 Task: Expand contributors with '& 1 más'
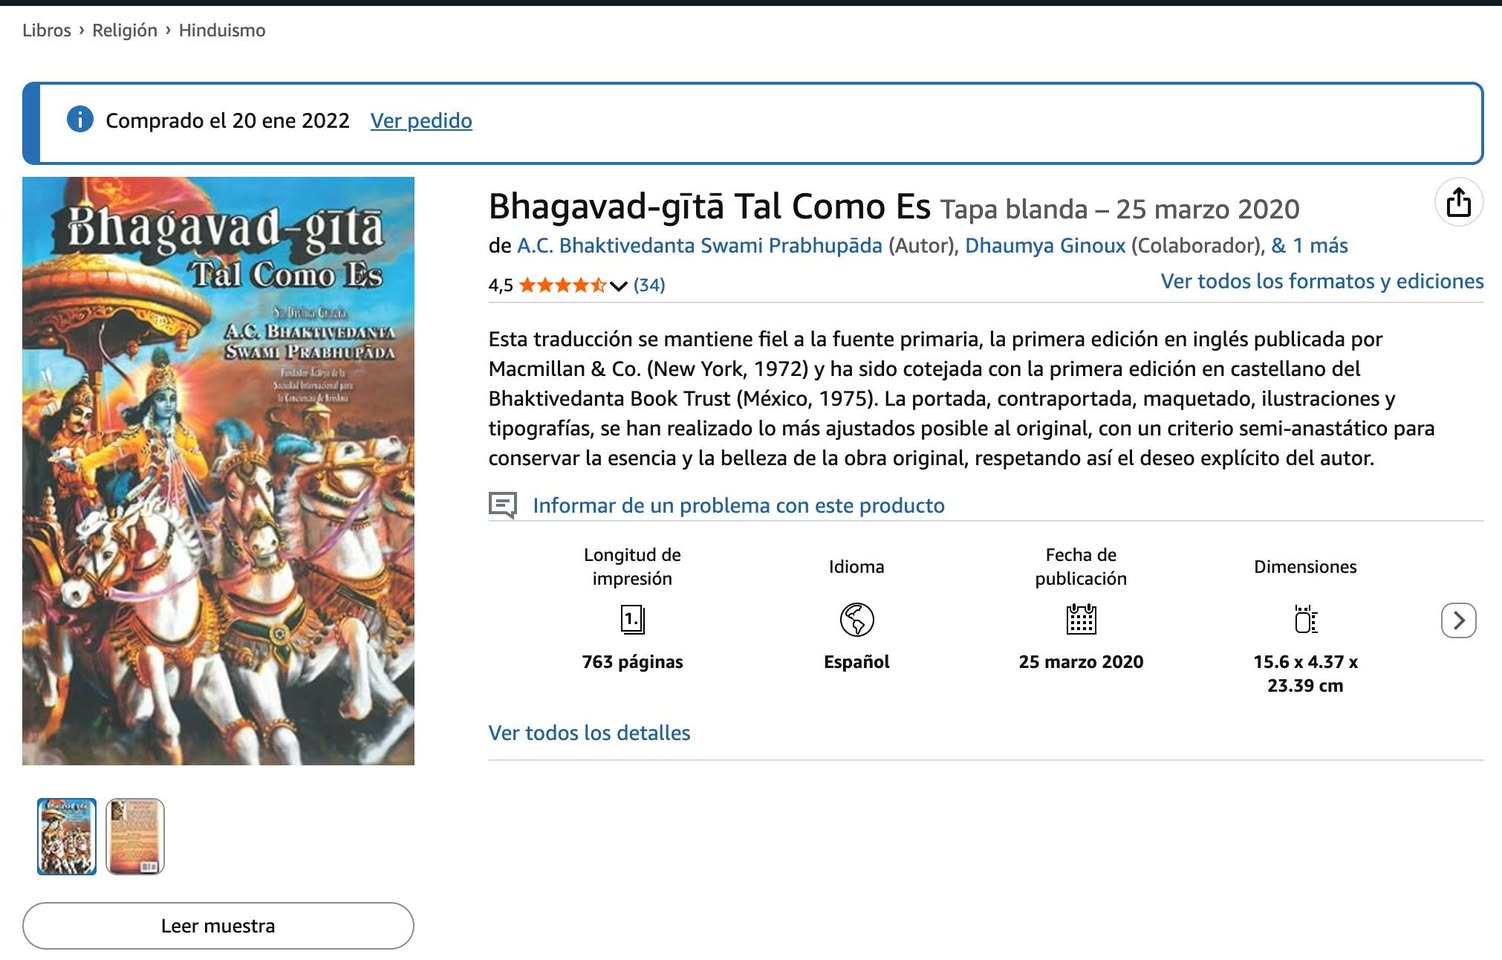pyautogui.click(x=1309, y=245)
